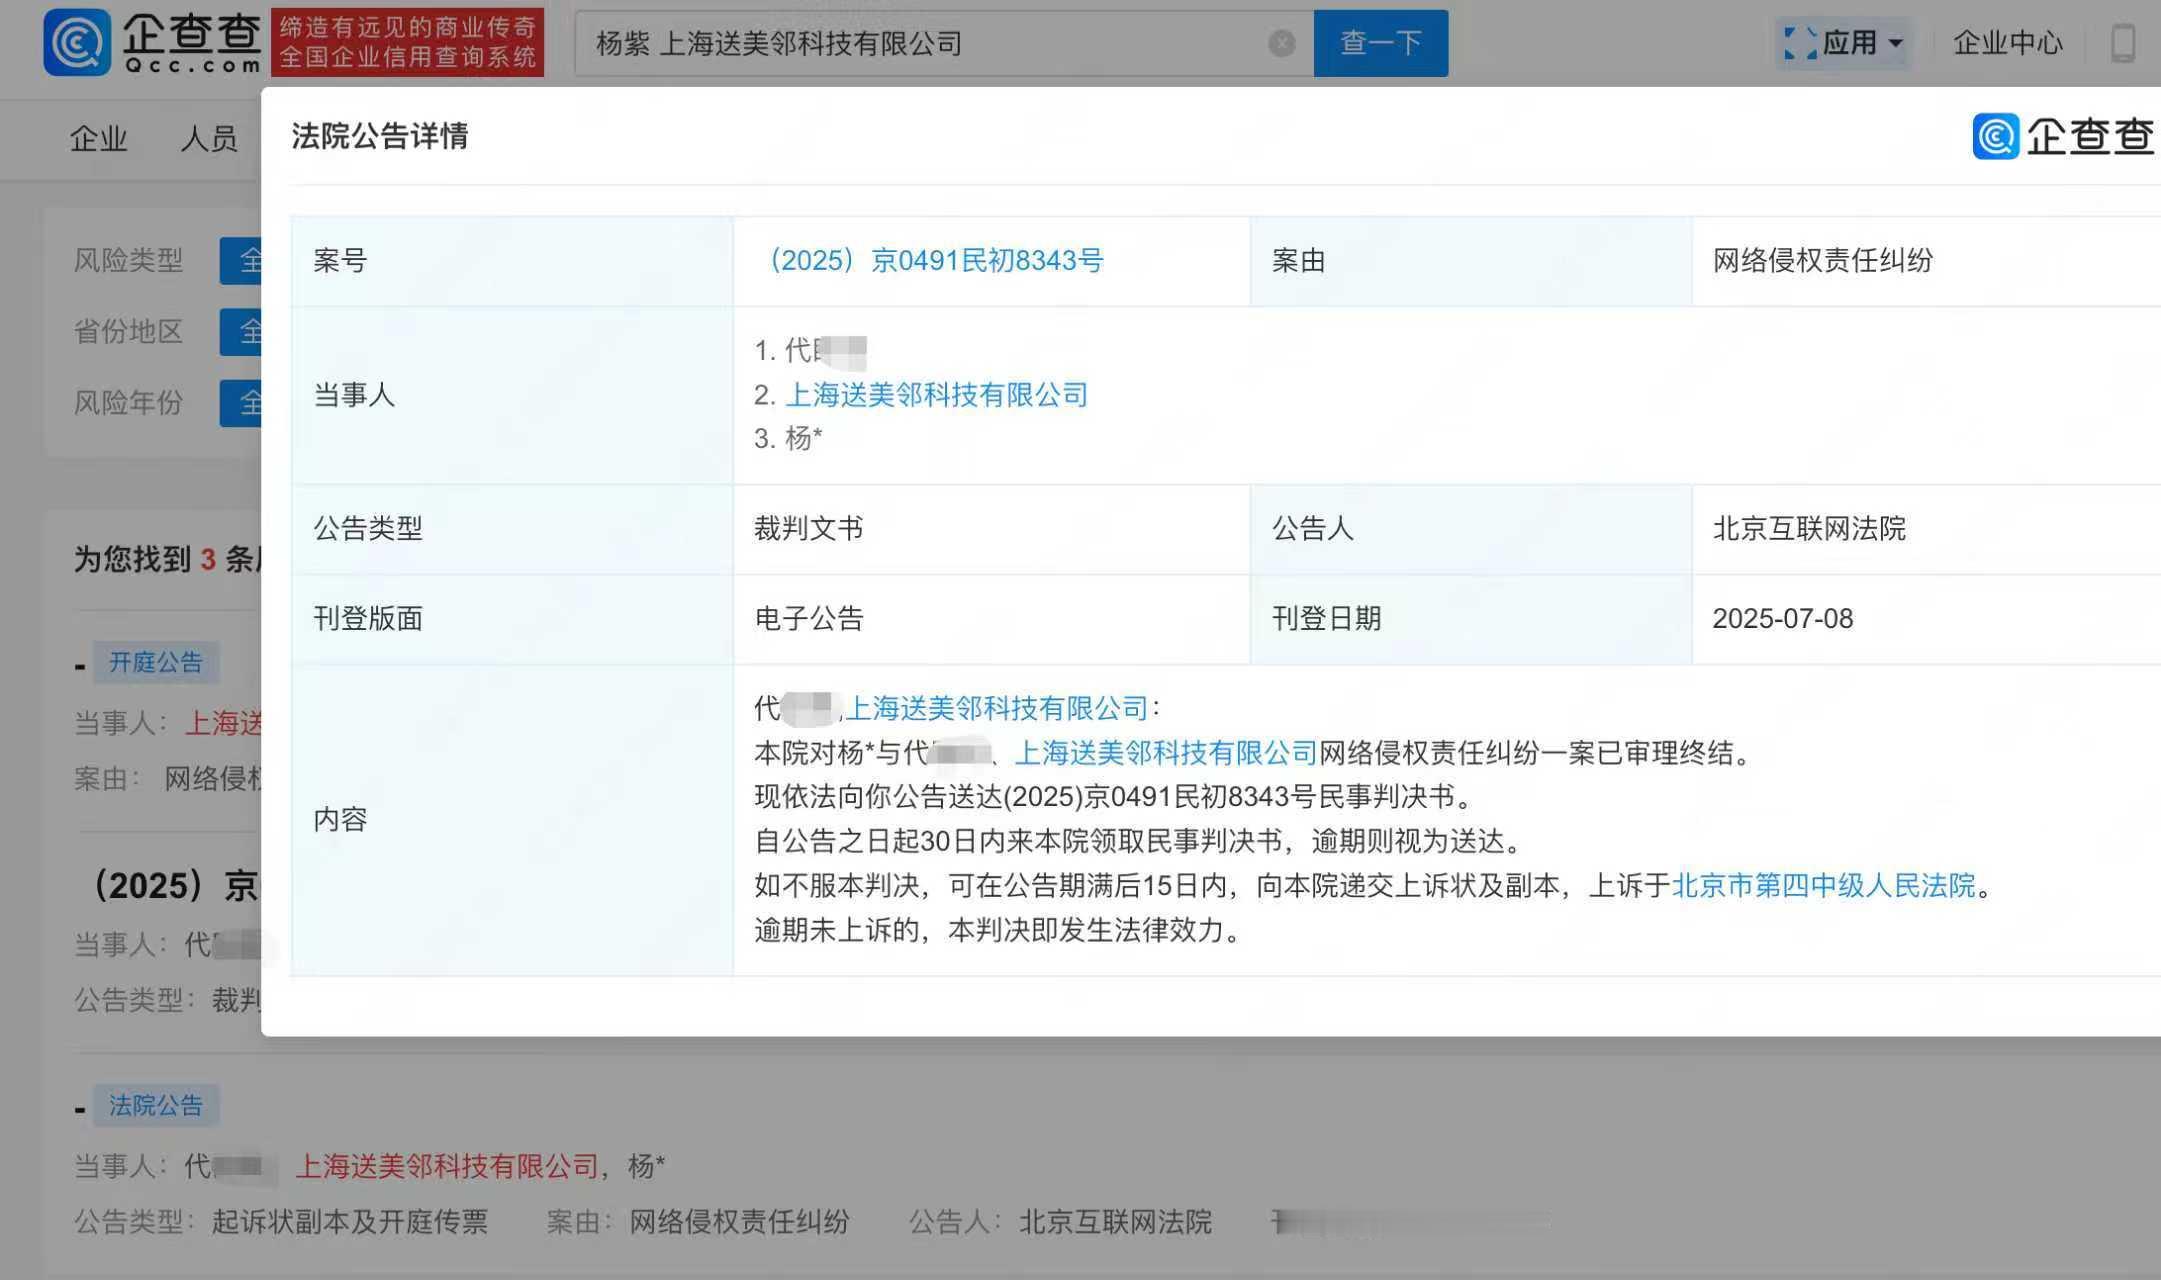
Task: Click the 企查查 logo in the dialog header
Action: [2063, 136]
